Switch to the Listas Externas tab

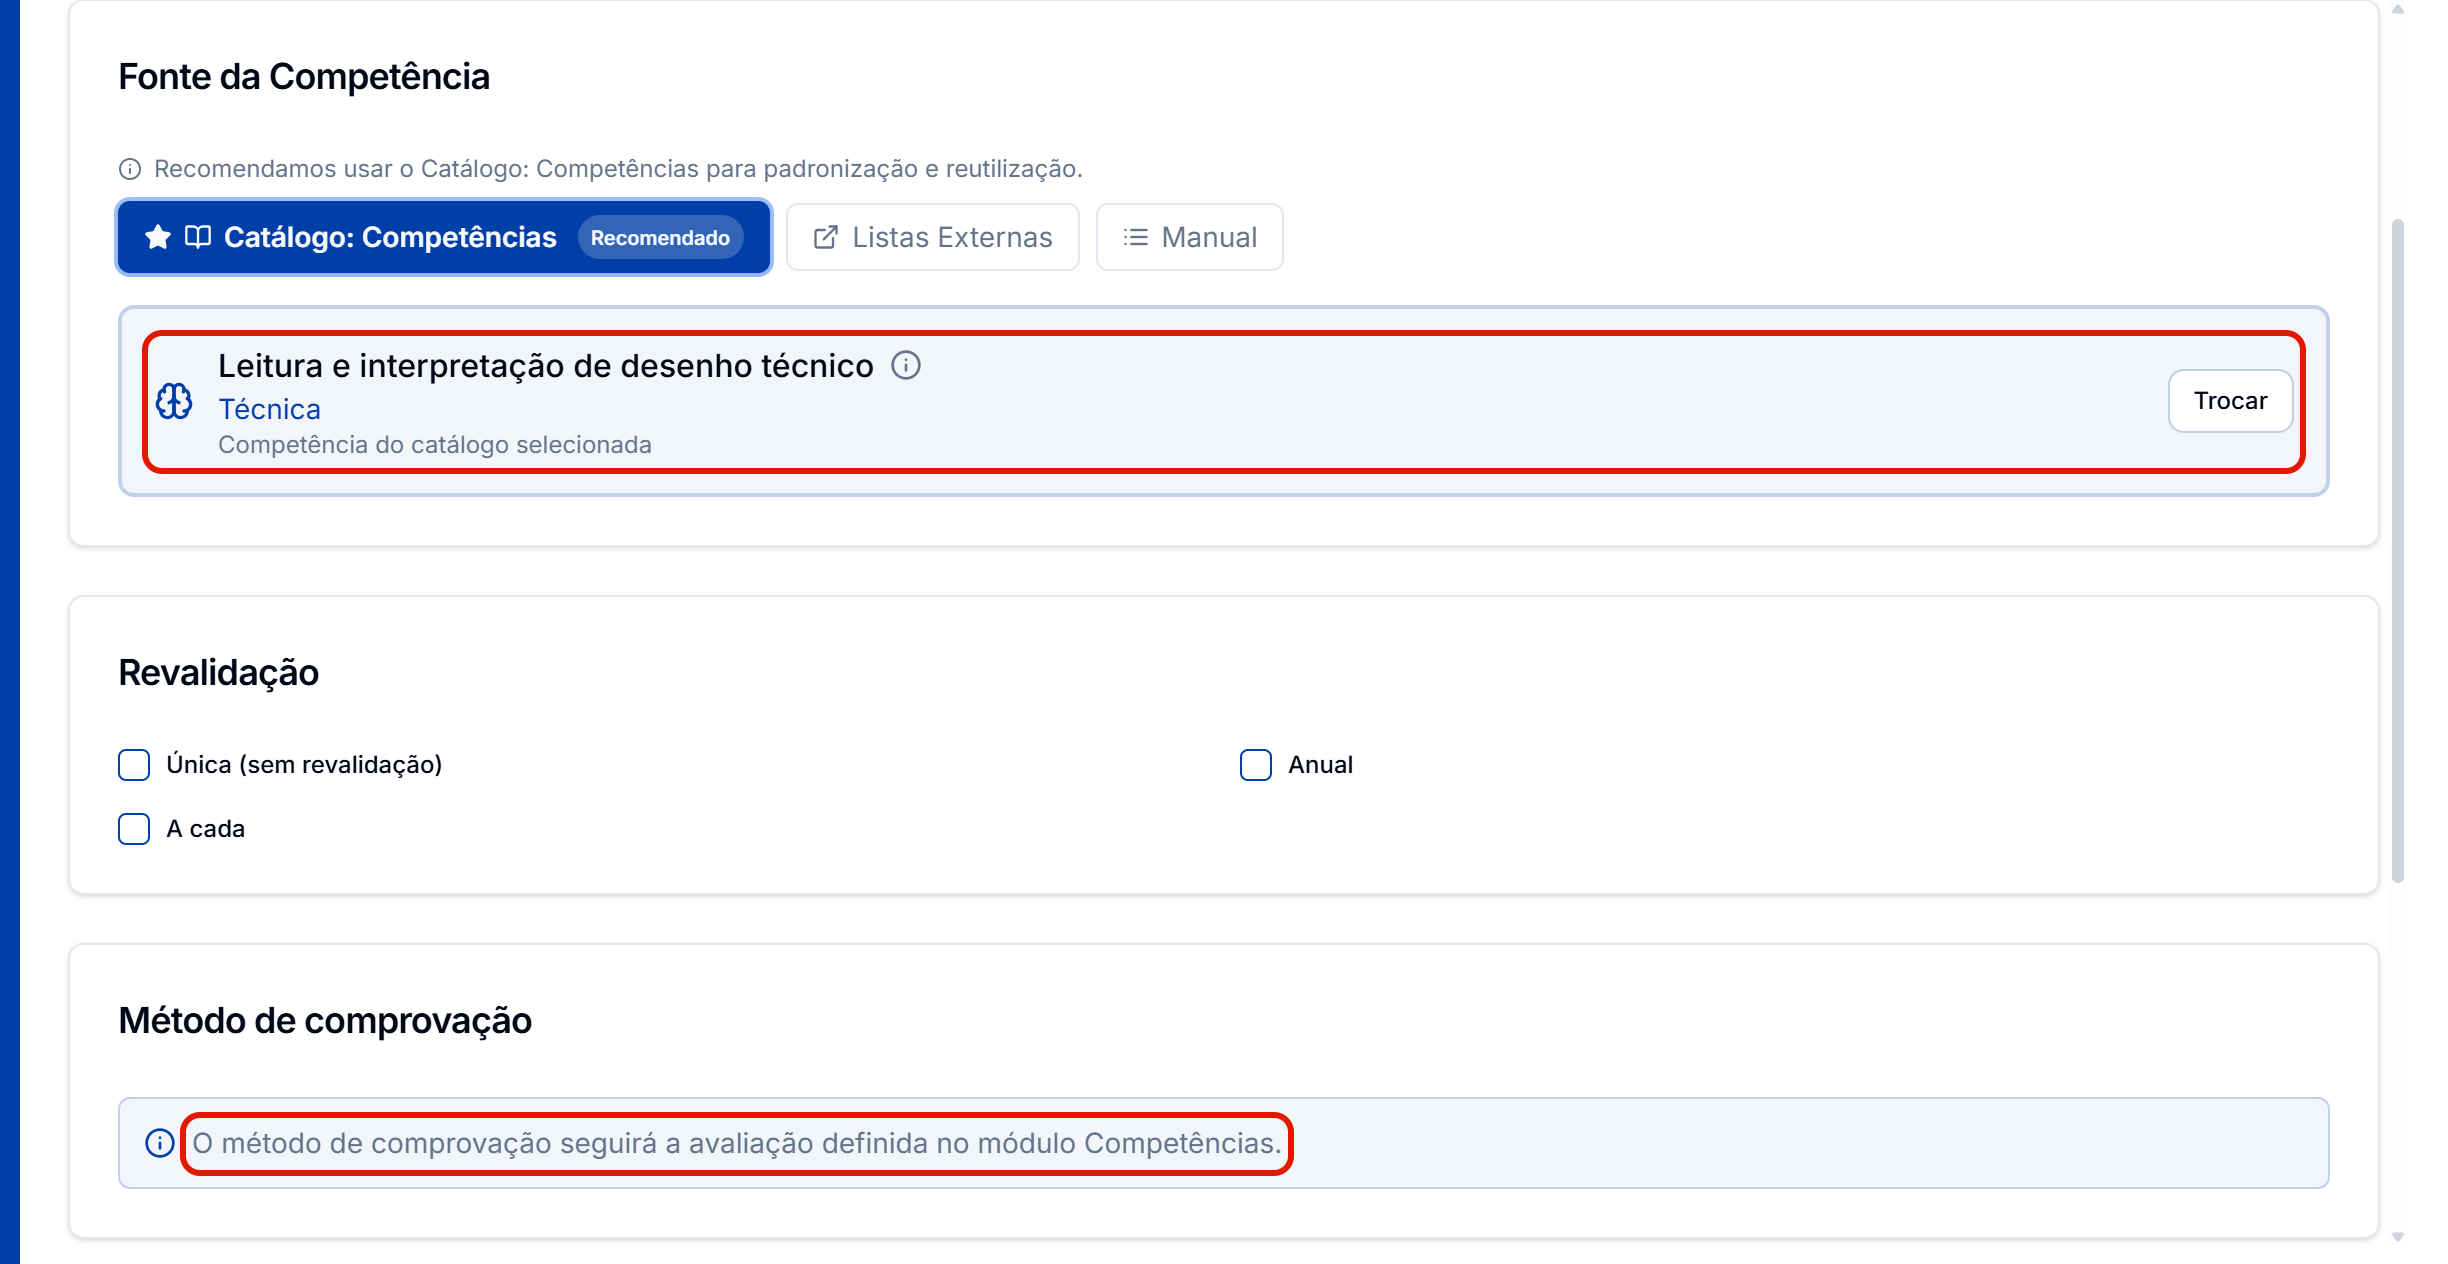(932, 237)
